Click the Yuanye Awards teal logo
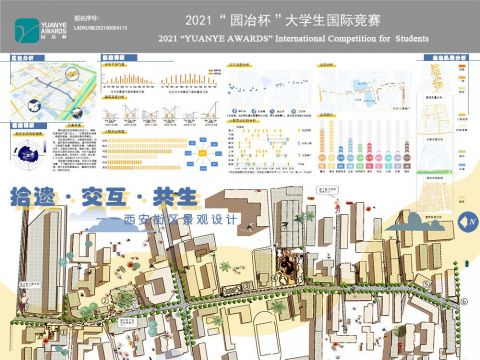 (x=27, y=30)
